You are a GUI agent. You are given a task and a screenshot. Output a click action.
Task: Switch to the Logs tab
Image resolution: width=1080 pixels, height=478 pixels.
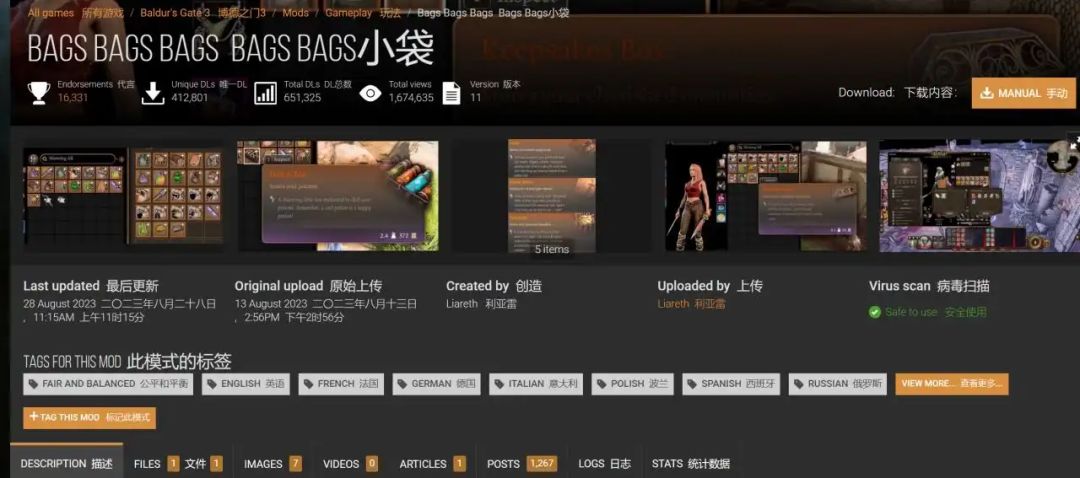click(604, 464)
